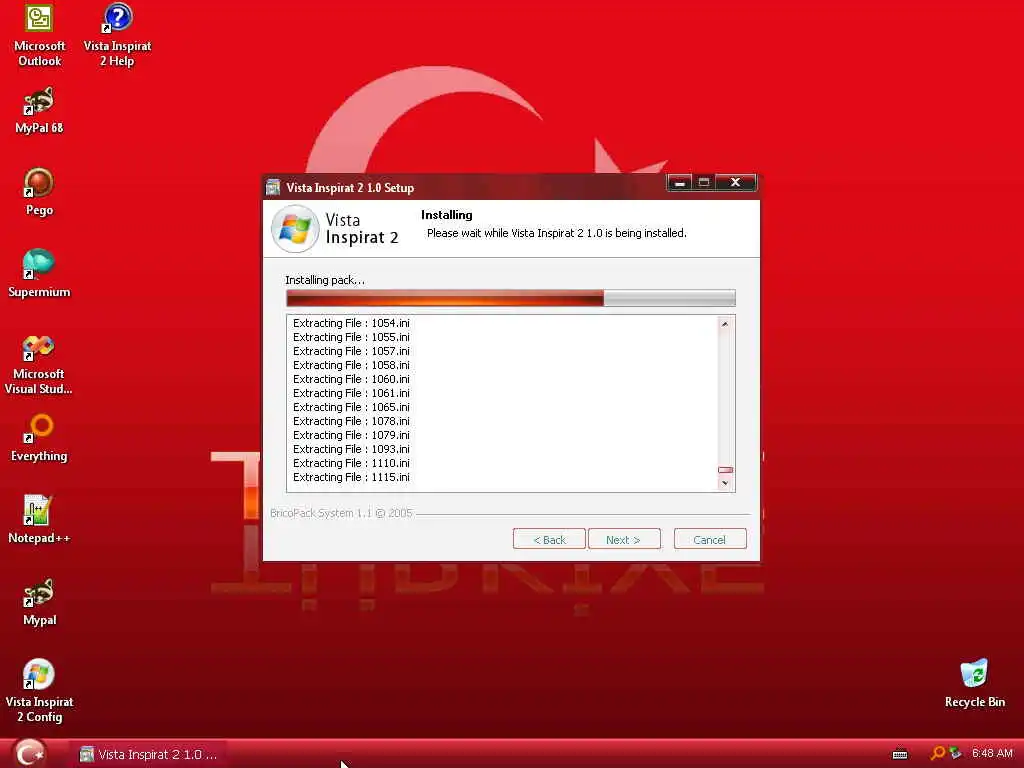Image resolution: width=1024 pixels, height=768 pixels.
Task: Select the Vista Inspirat taskbar button
Action: pos(149,754)
